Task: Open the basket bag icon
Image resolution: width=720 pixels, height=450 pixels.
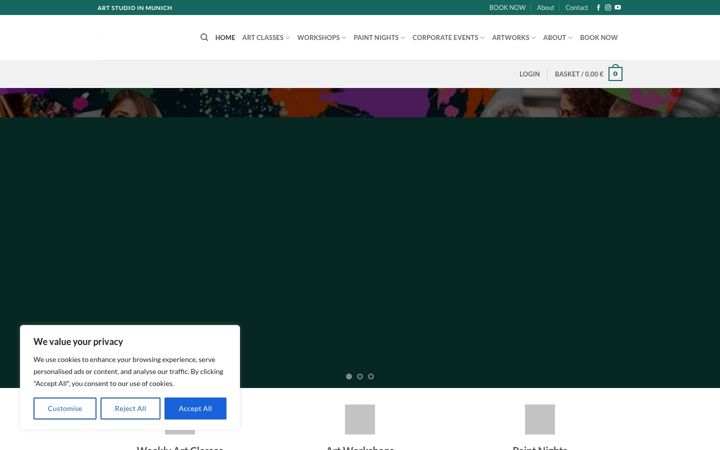Action: click(x=615, y=73)
